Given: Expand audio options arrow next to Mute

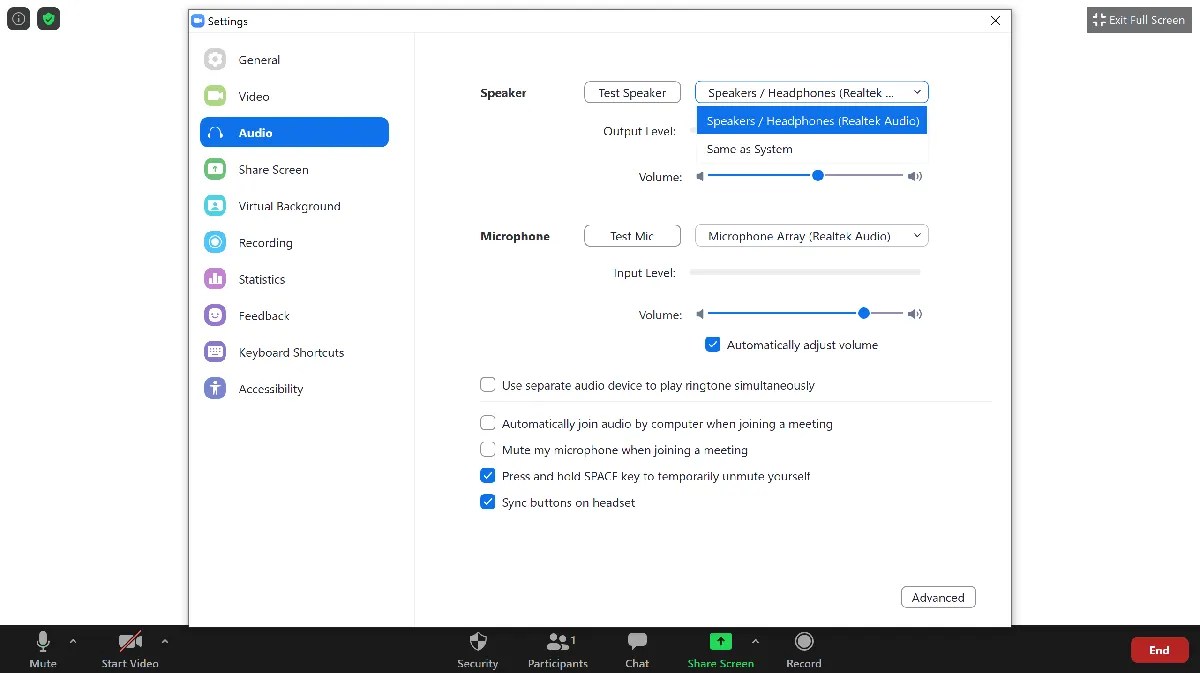Looking at the screenshot, I should [x=72, y=641].
